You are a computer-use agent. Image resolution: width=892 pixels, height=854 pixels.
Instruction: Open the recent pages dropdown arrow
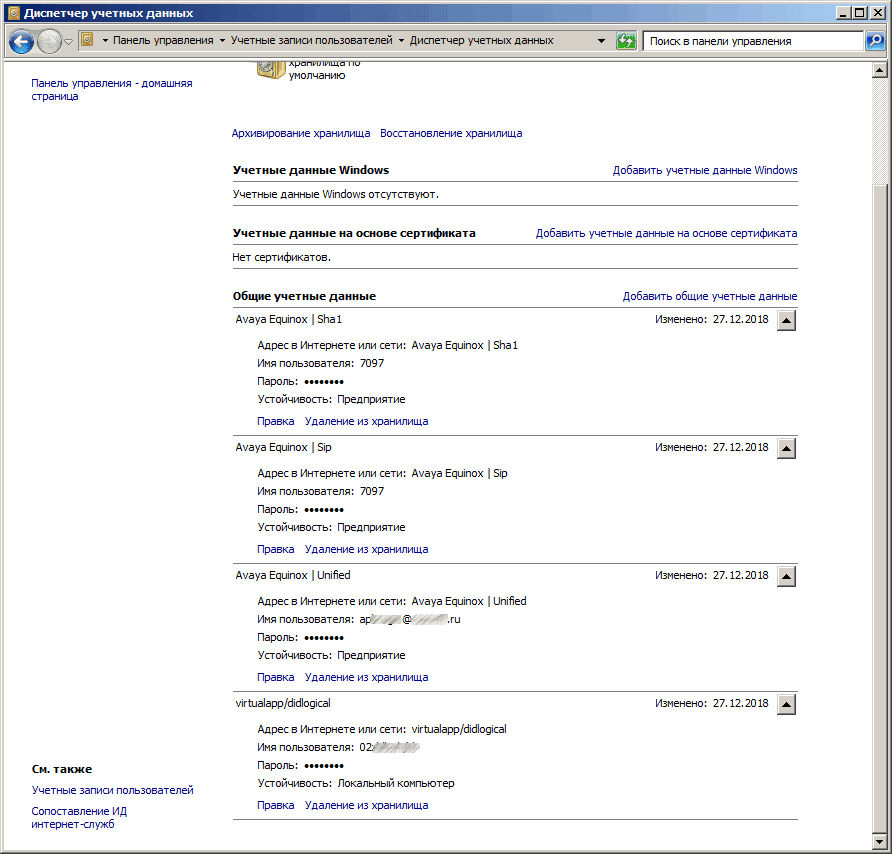click(68, 42)
